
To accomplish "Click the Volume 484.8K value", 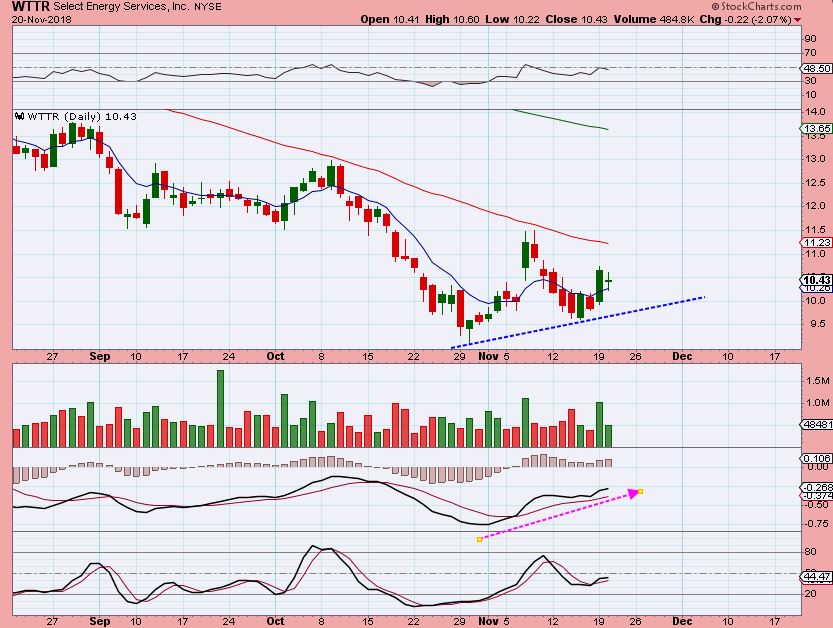I will (x=654, y=20).
